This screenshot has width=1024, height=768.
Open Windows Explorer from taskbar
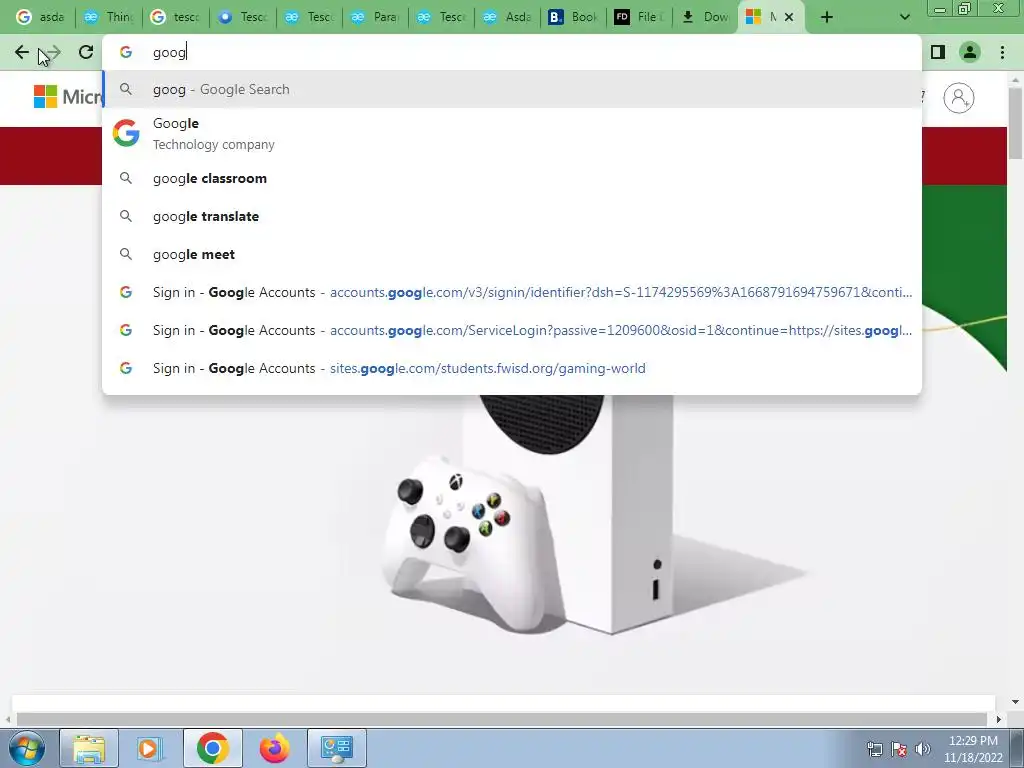click(89, 748)
